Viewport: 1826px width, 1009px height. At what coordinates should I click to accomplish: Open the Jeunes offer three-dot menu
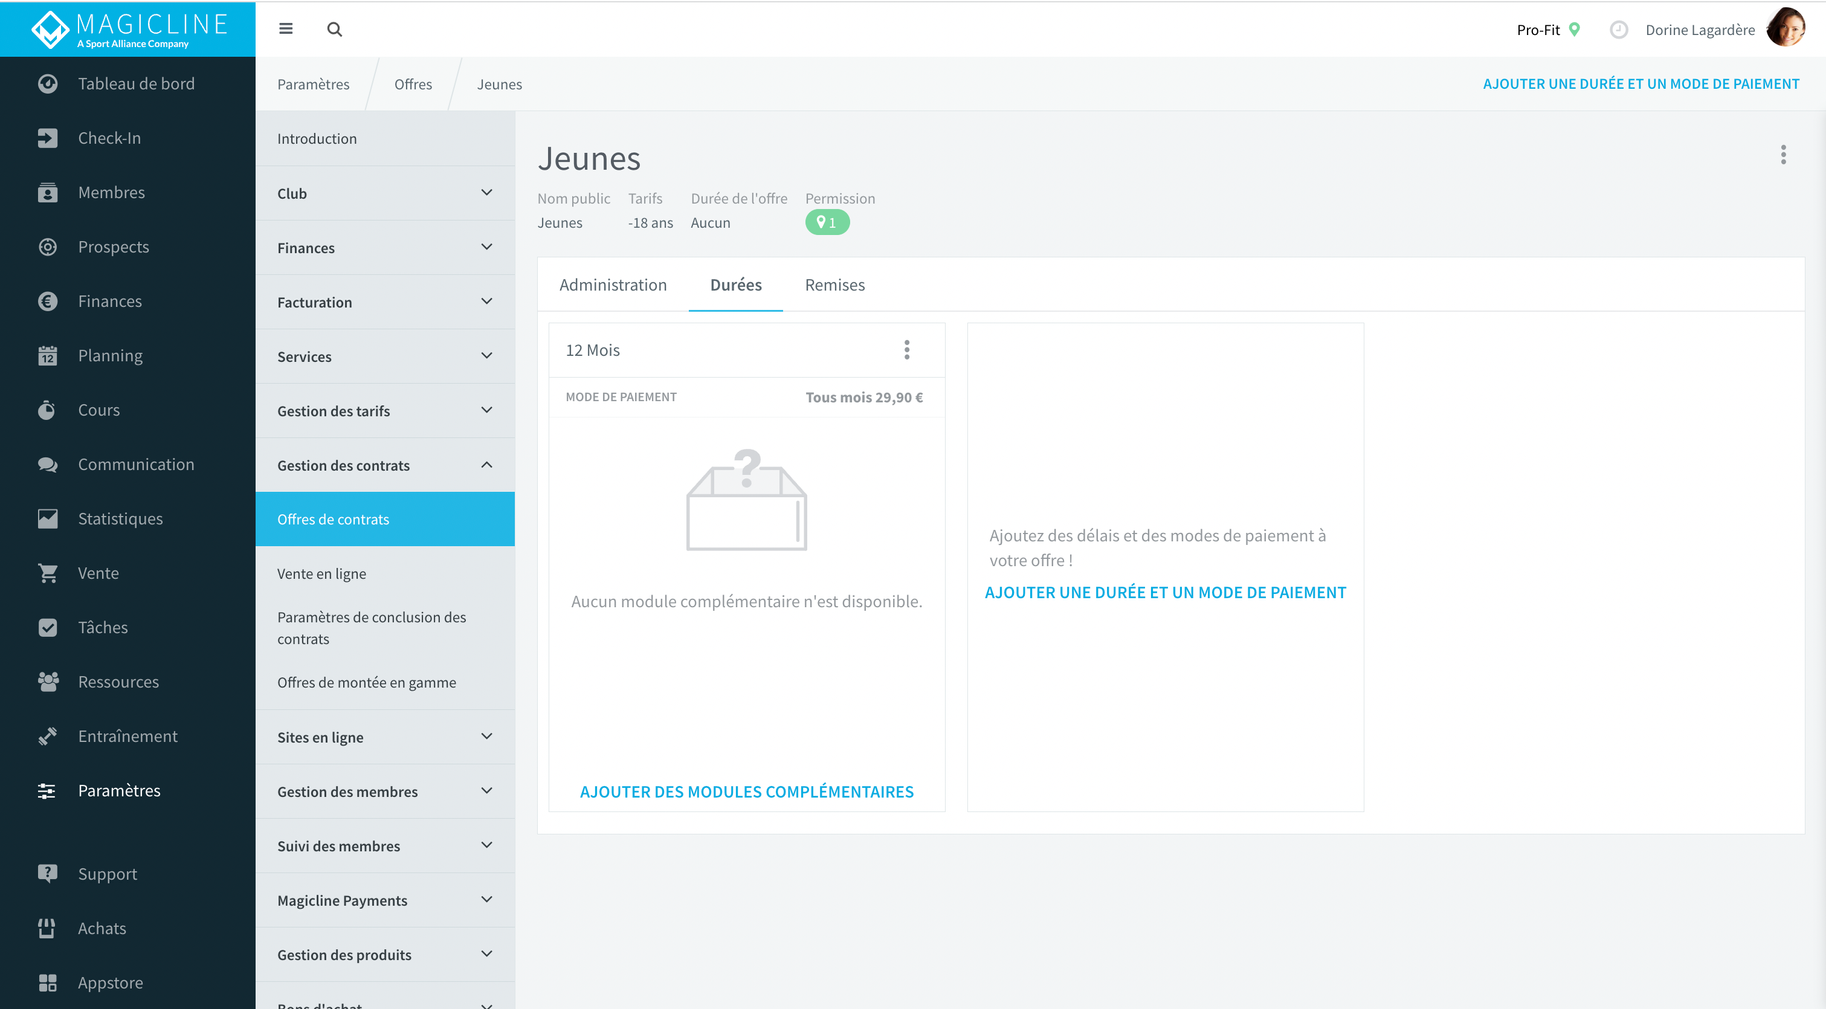coord(1783,155)
